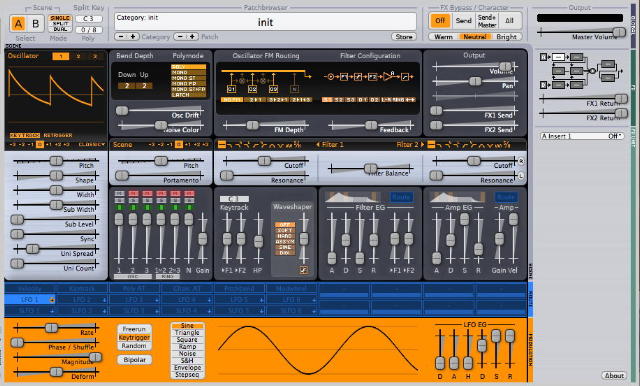Select Stepseq LFO waveform
Image resolution: width=640 pixels, height=386 pixels.
[187, 374]
